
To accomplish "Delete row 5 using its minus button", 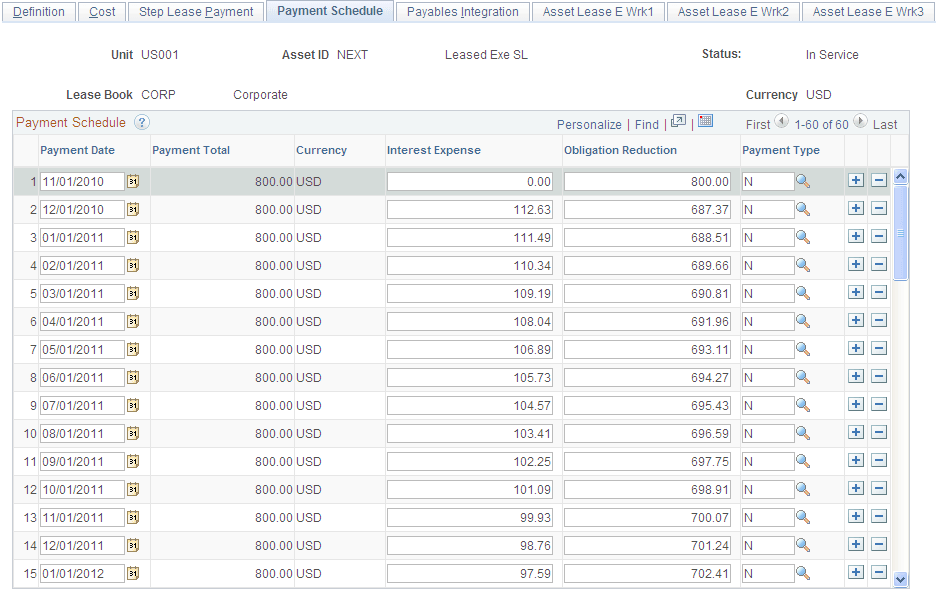I will tap(881, 293).
